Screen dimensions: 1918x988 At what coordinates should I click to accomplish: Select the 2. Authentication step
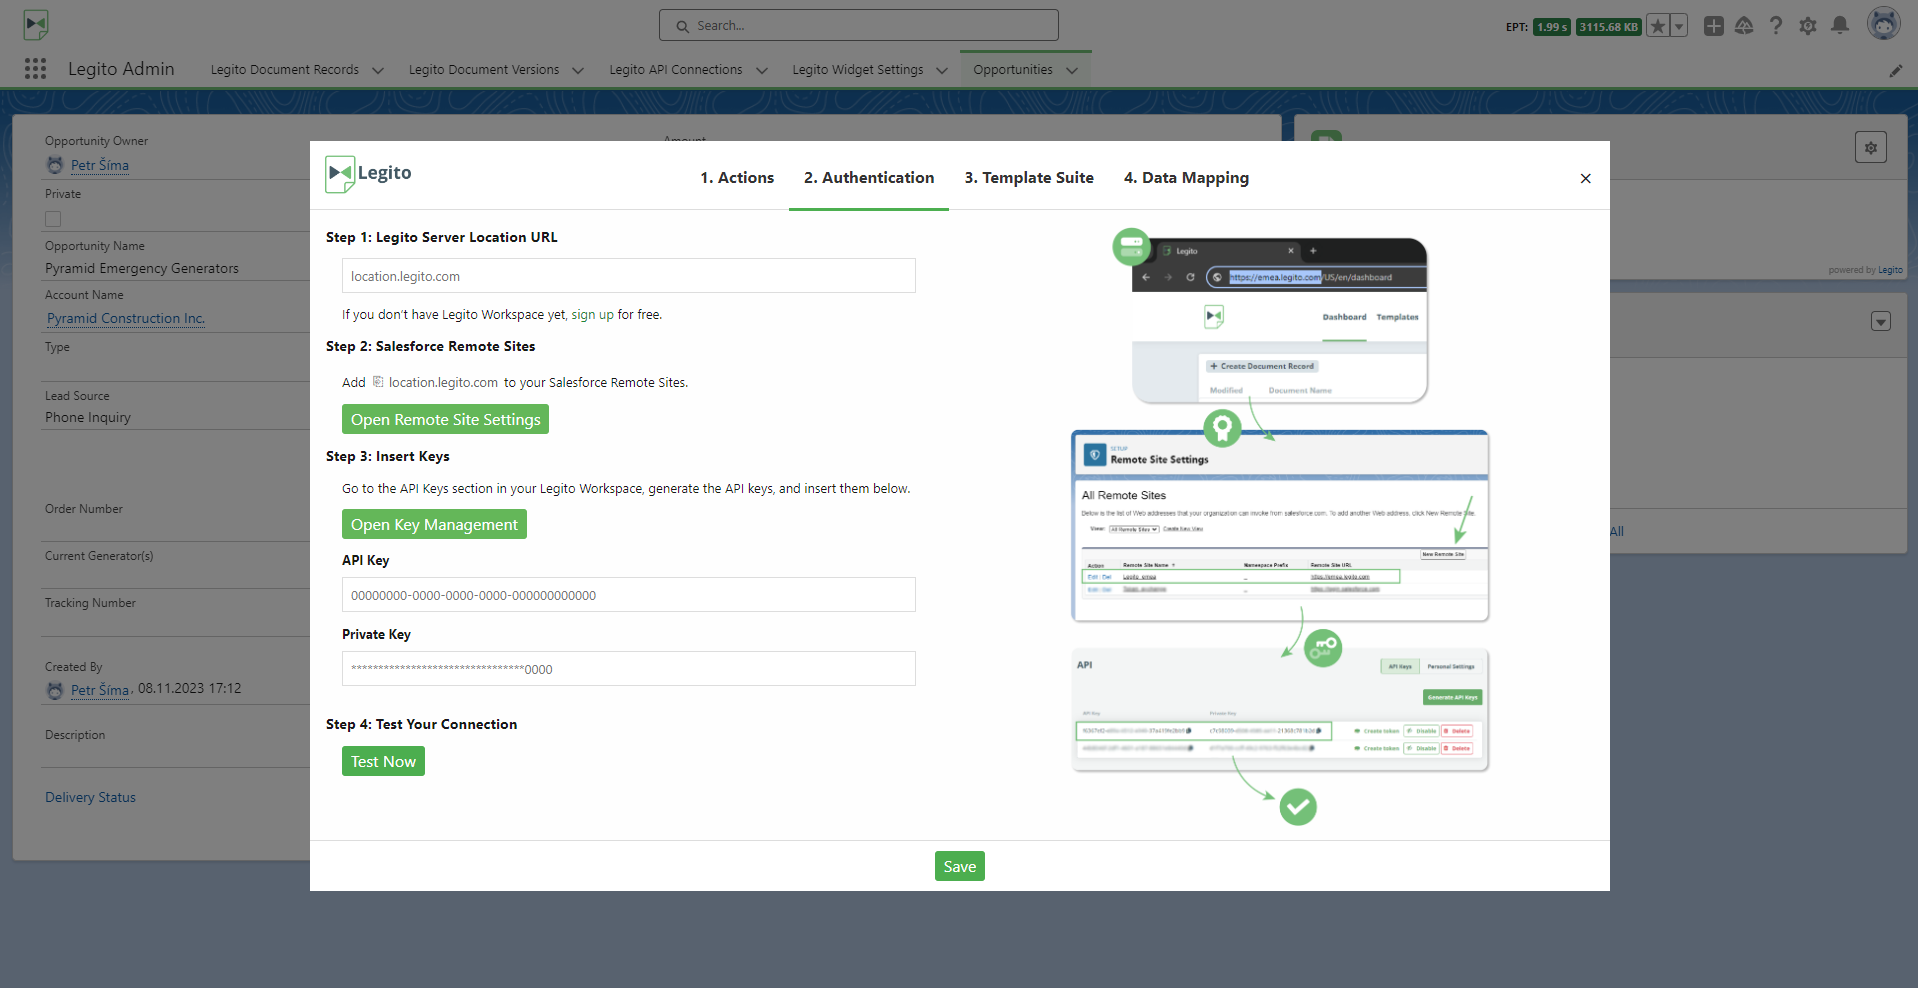click(x=869, y=178)
